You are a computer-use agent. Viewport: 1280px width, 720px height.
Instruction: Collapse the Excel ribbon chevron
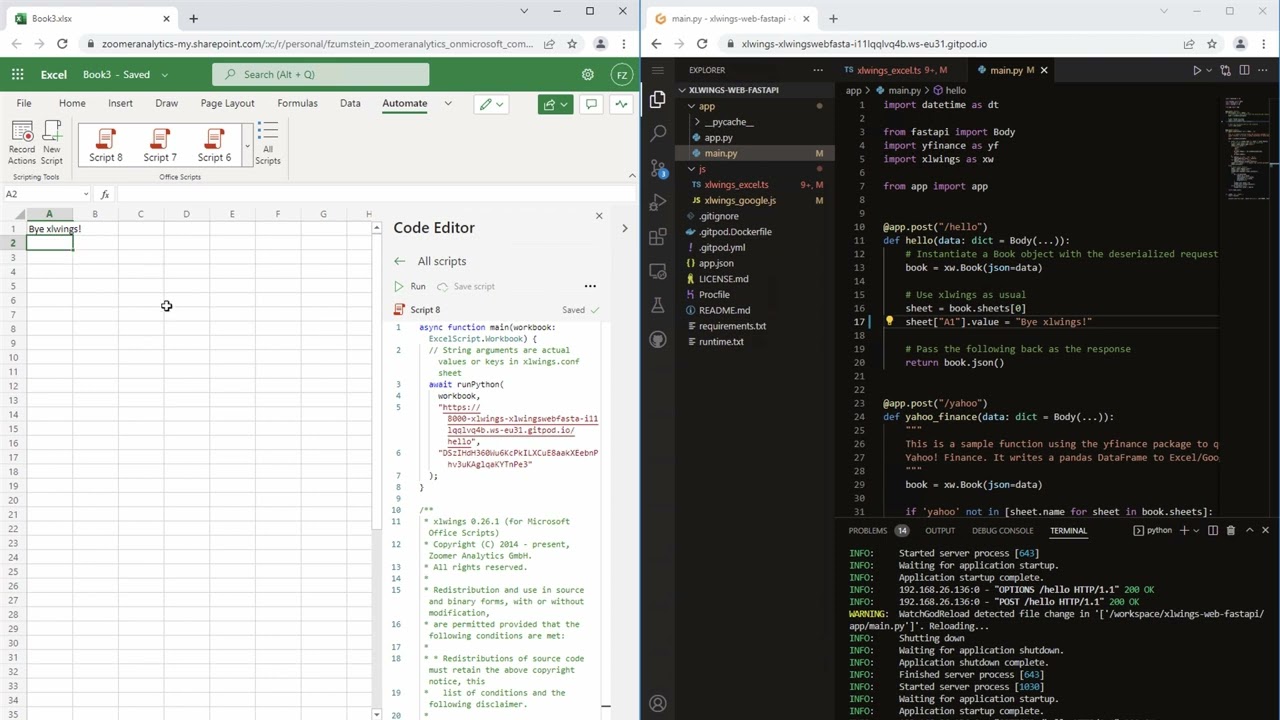(631, 175)
